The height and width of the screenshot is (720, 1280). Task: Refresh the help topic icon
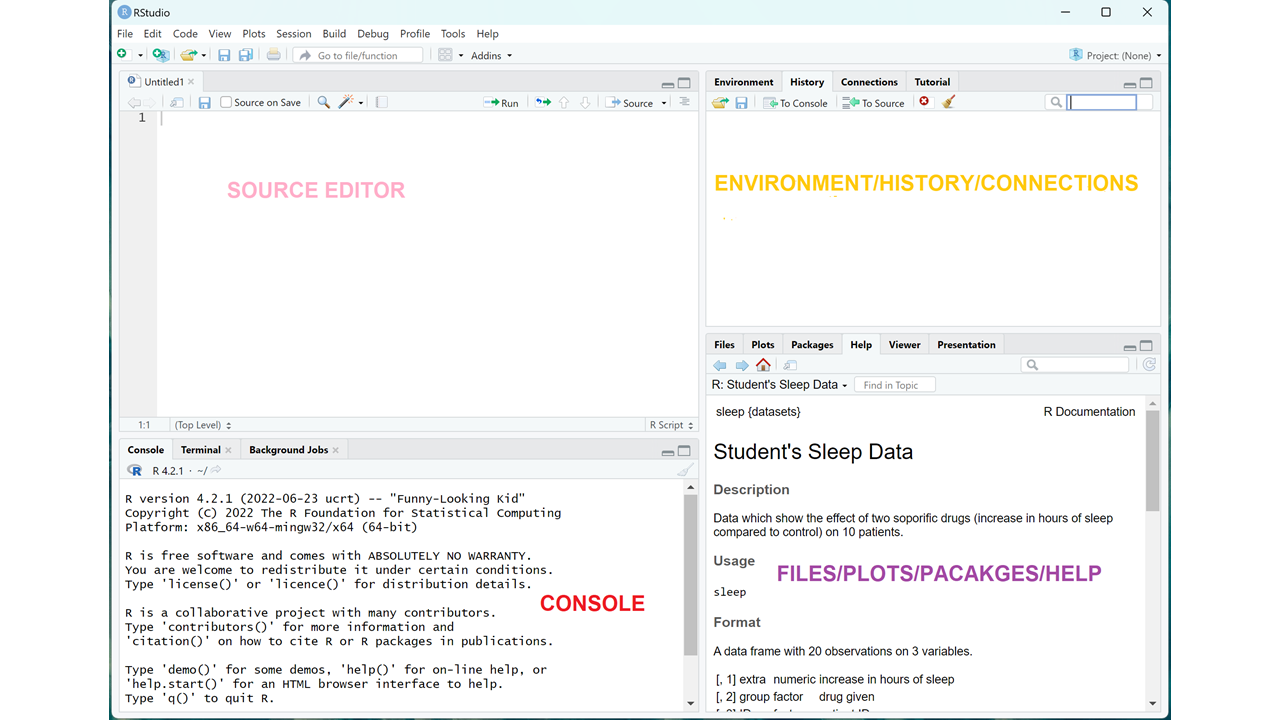pos(1149,365)
